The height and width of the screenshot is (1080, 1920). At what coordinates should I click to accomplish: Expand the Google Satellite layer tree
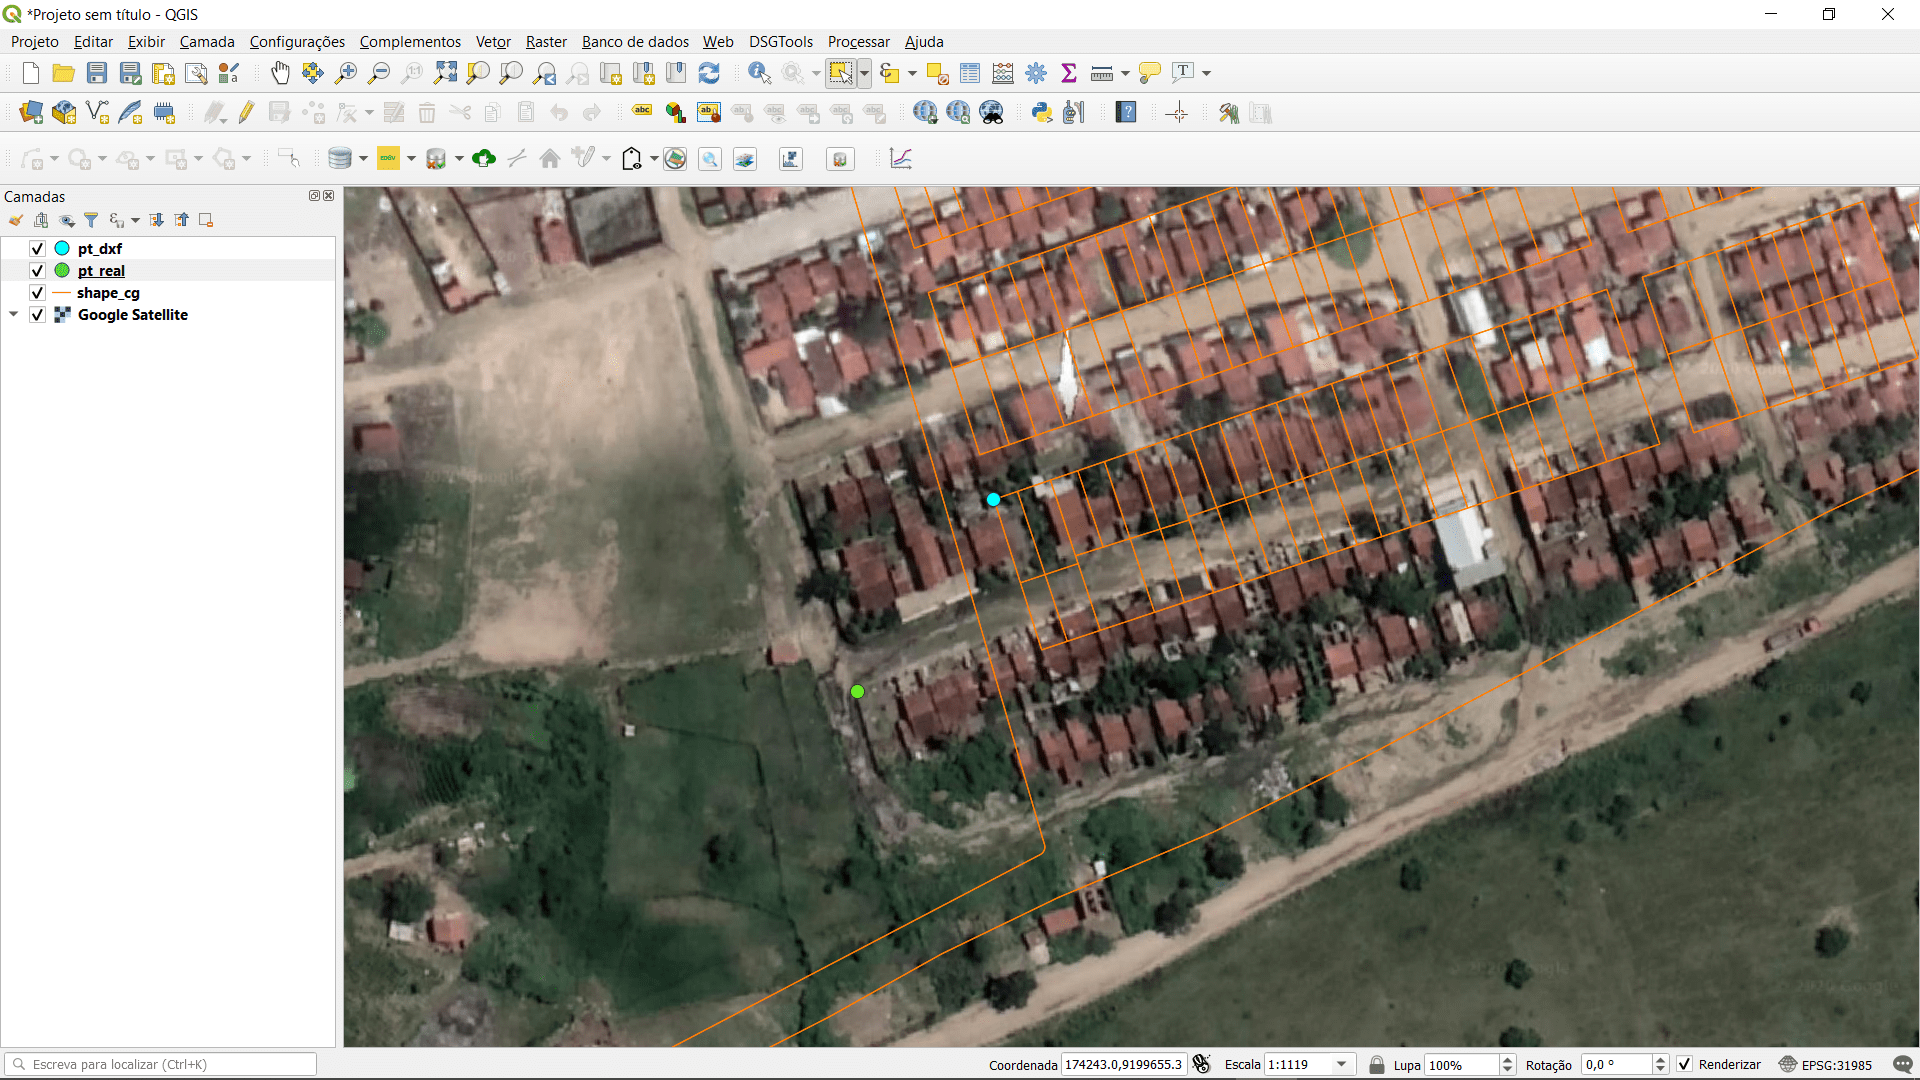coord(14,315)
